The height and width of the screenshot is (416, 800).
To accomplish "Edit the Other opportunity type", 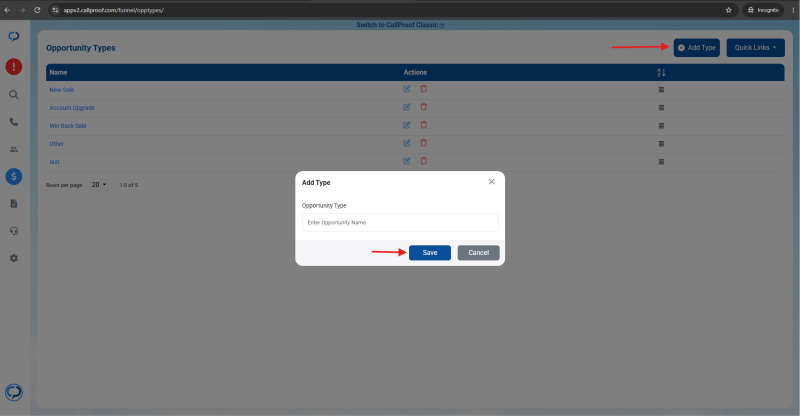I will (x=407, y=143).
